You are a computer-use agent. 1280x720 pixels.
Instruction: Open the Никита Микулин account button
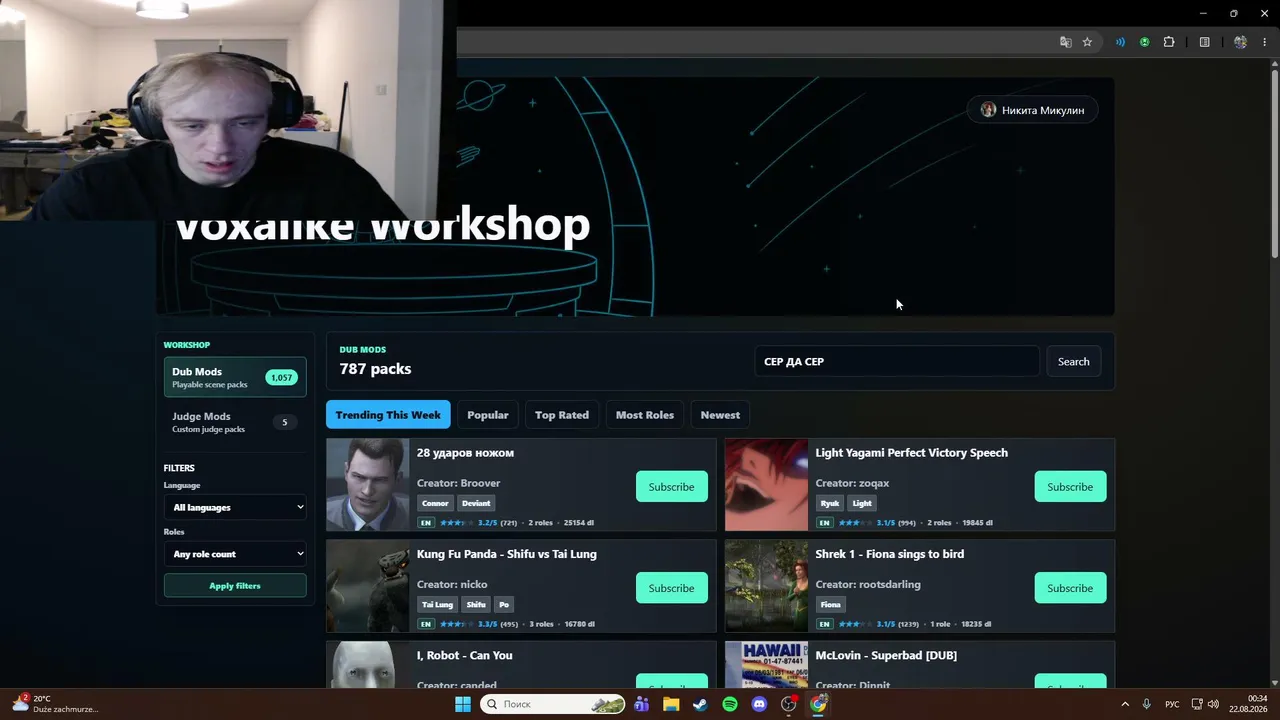pos(1033,110)
